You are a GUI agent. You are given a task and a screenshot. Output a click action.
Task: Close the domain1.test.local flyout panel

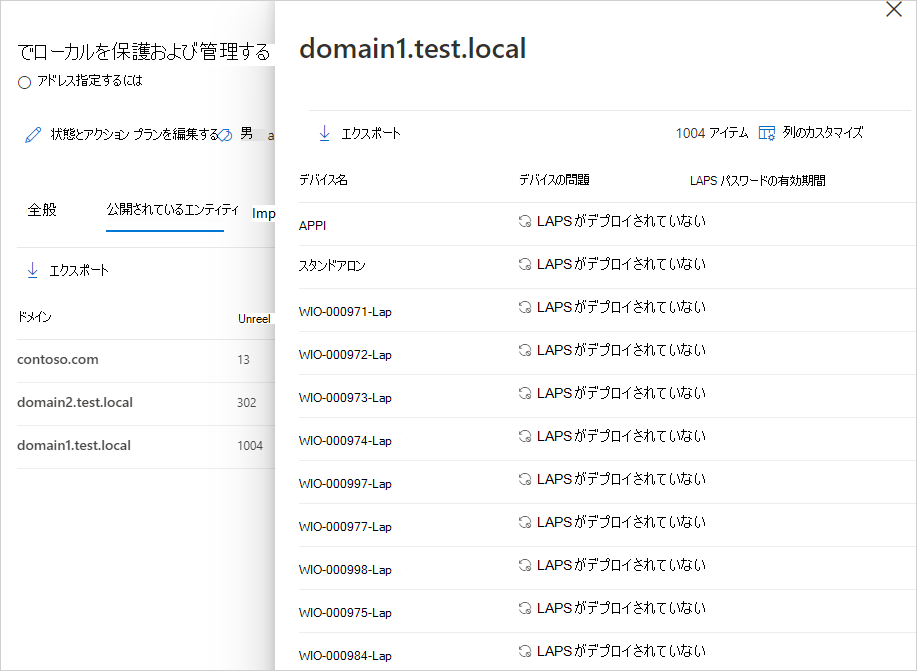click(894, 10)
